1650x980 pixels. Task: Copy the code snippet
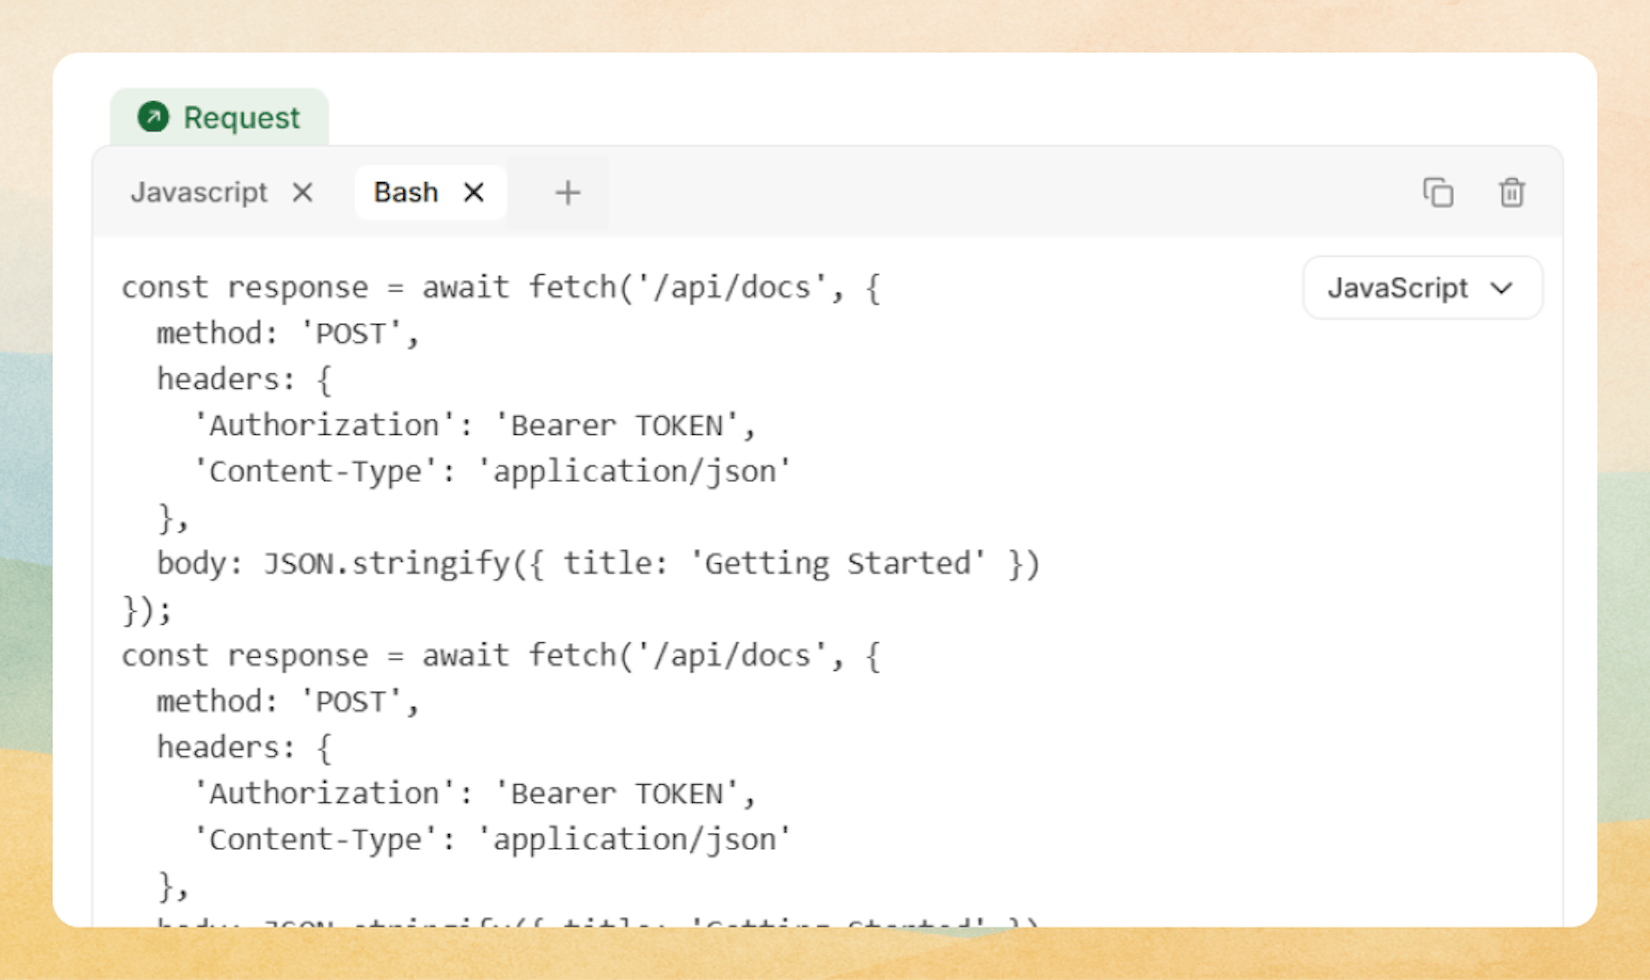click(1437, 192)
